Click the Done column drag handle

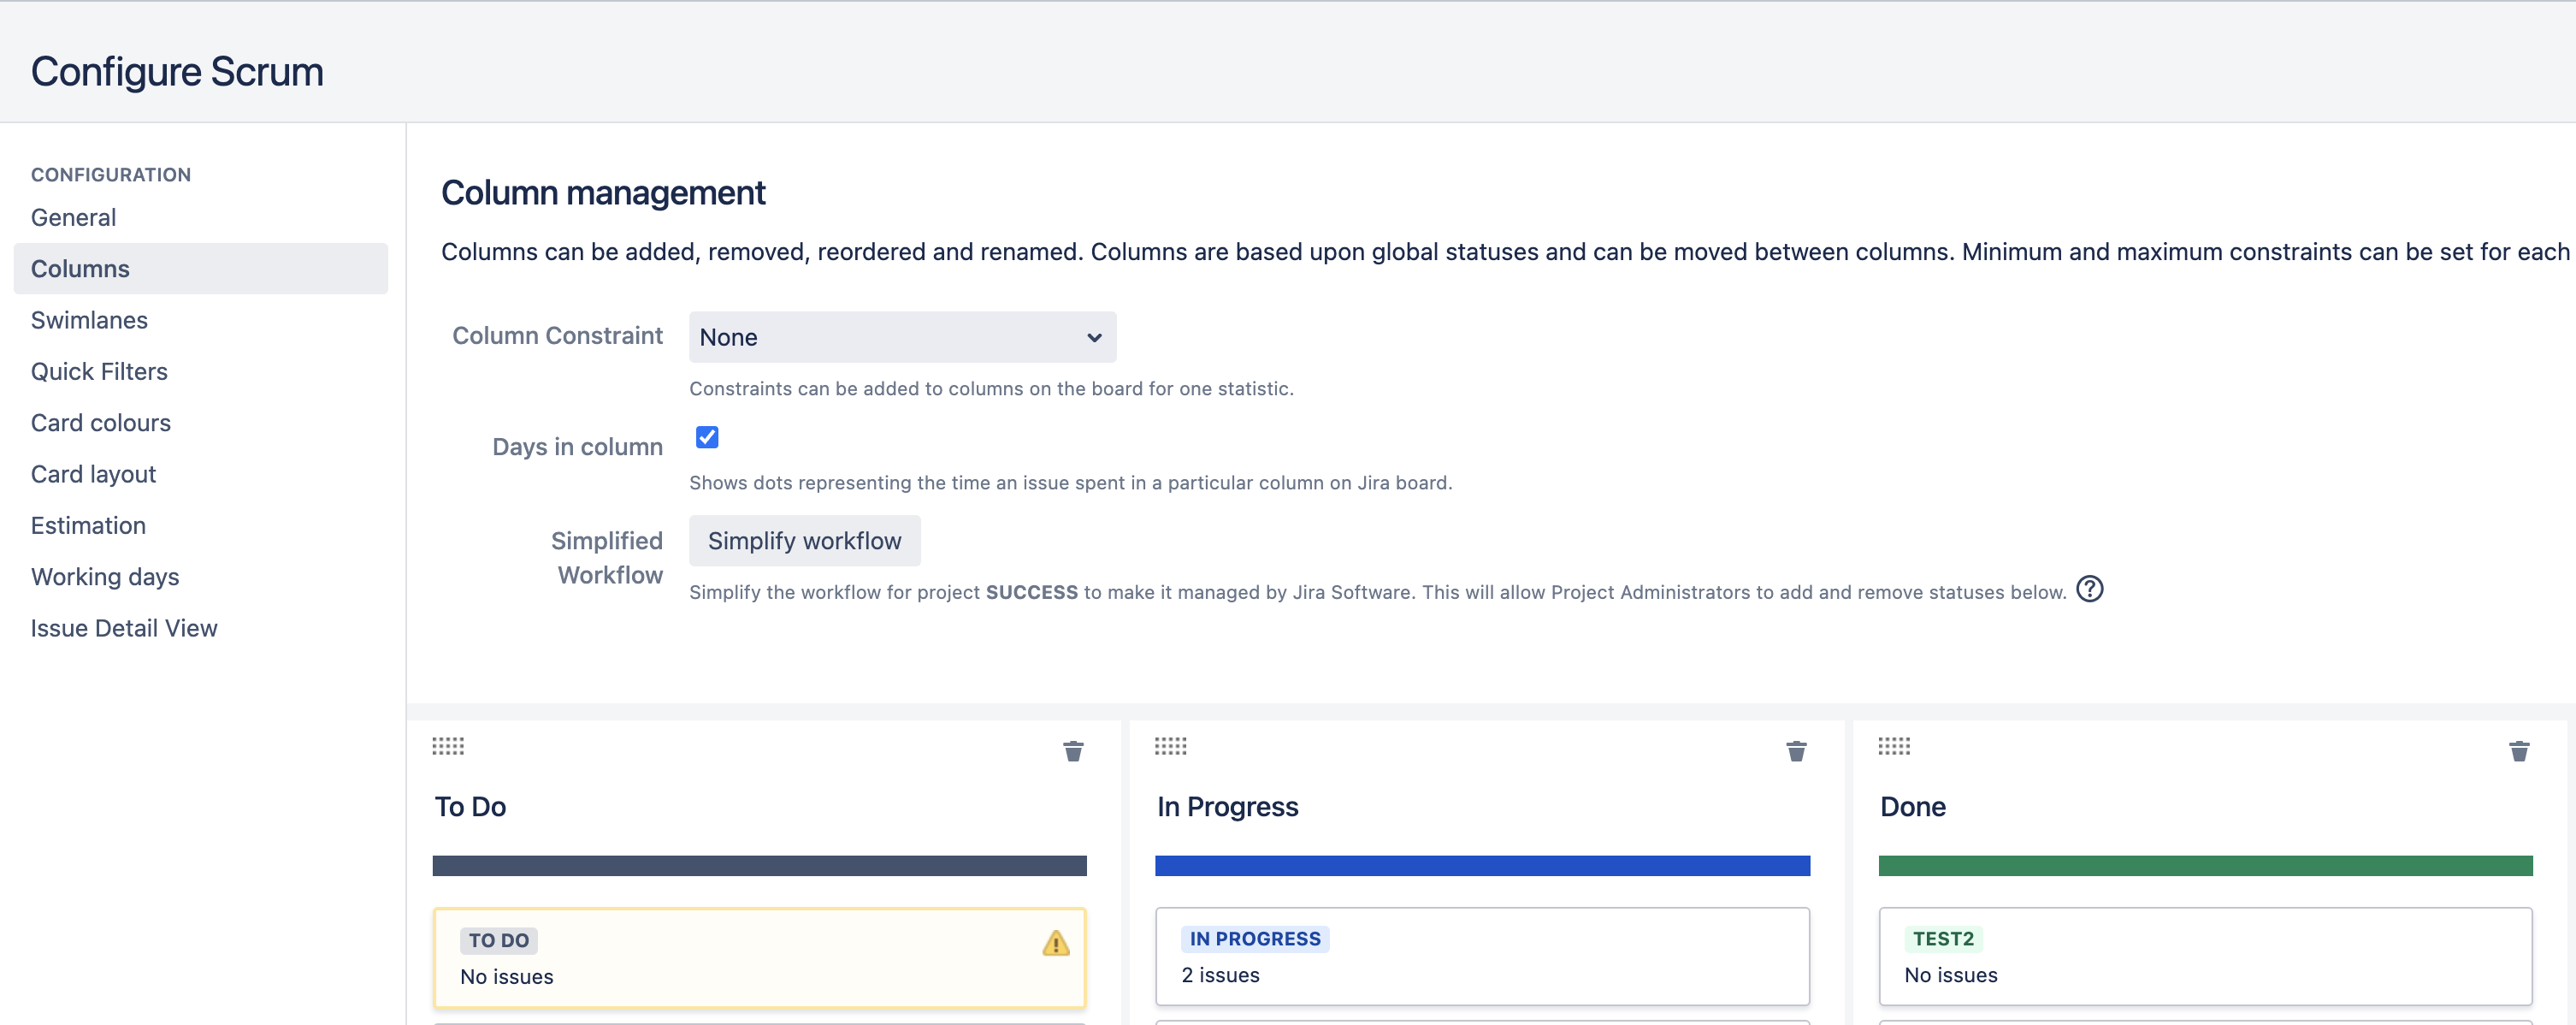[1894, 746]
